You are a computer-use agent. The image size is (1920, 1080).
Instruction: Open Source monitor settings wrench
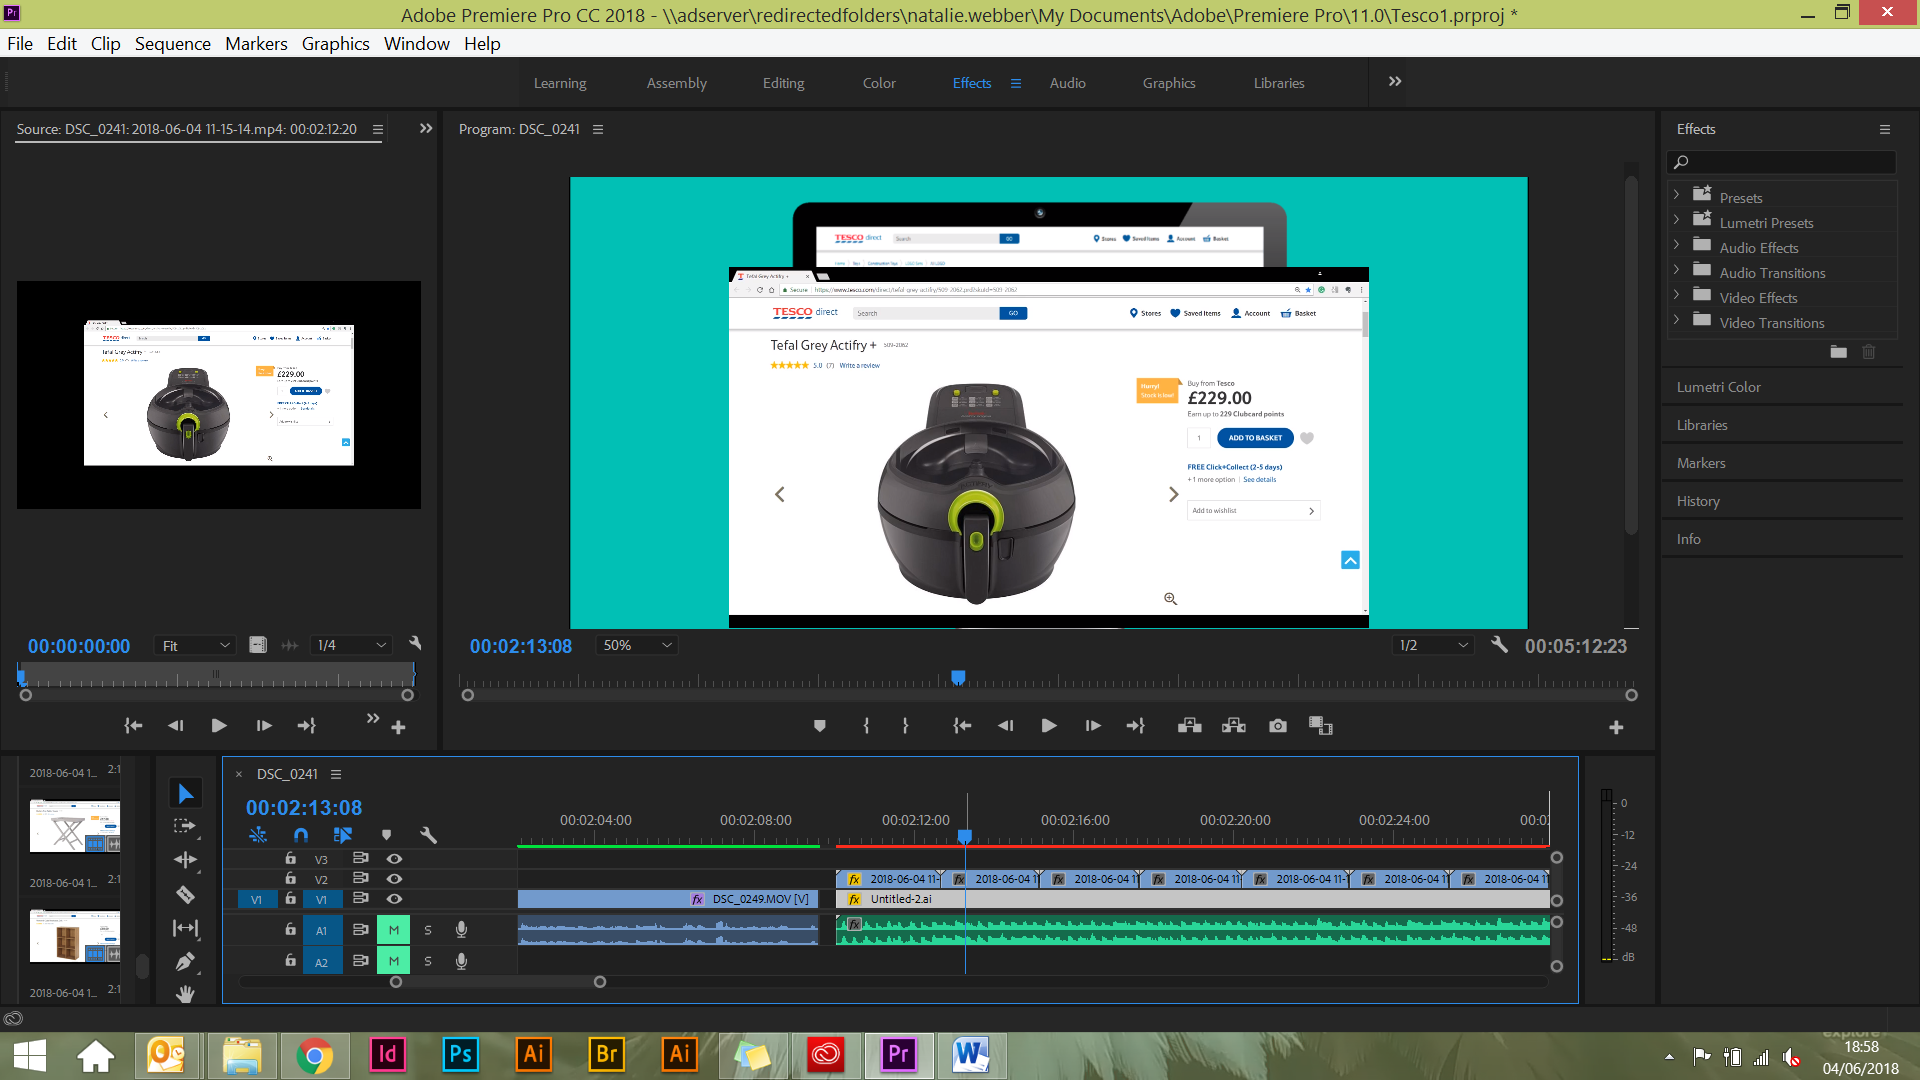[415, 644]
